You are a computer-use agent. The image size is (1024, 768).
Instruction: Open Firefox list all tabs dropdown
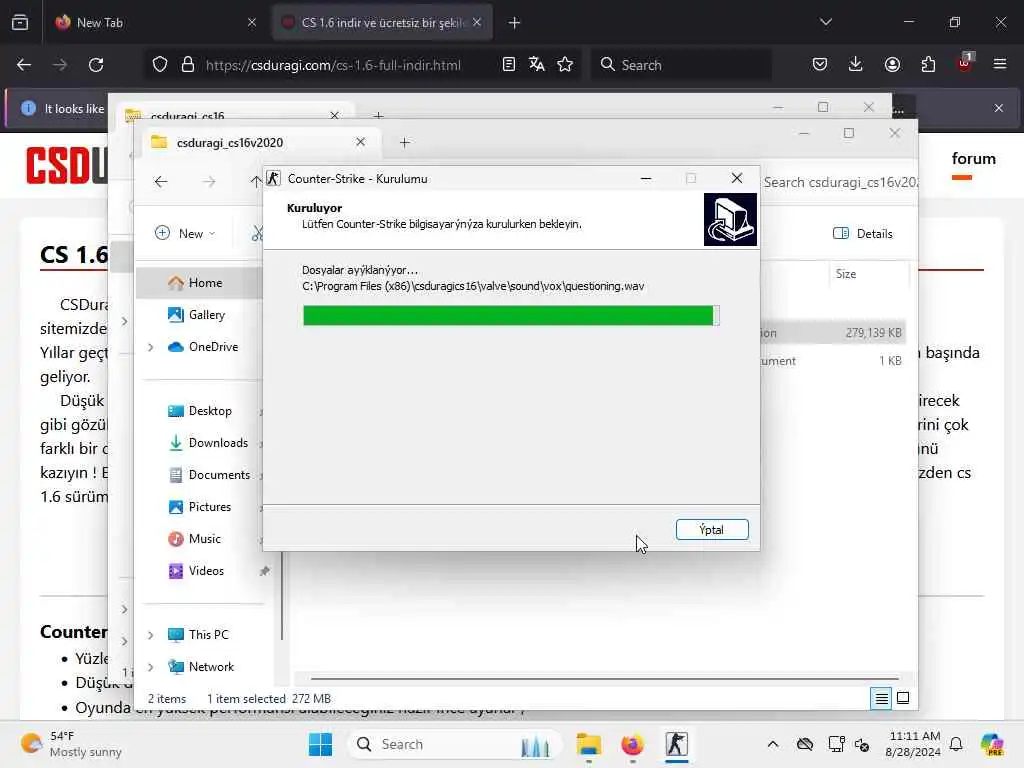click(x=826, y=22)
